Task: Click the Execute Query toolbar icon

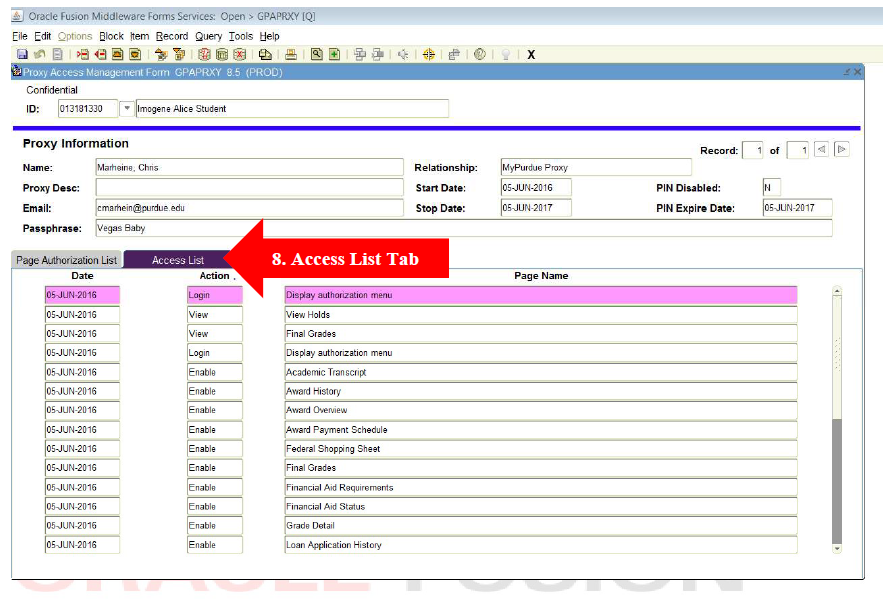Action: (x=220, y=53)
